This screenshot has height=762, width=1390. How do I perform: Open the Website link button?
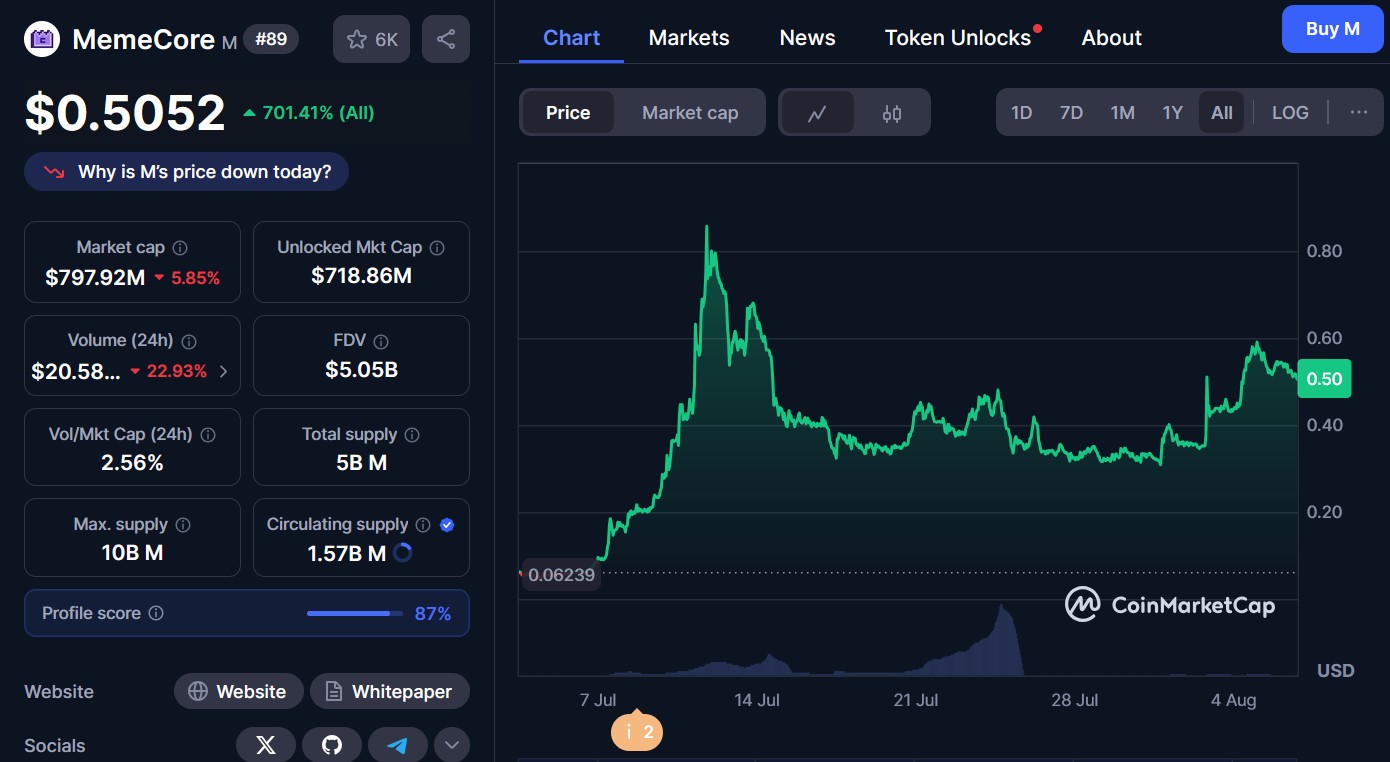click(x=238, y=691)
